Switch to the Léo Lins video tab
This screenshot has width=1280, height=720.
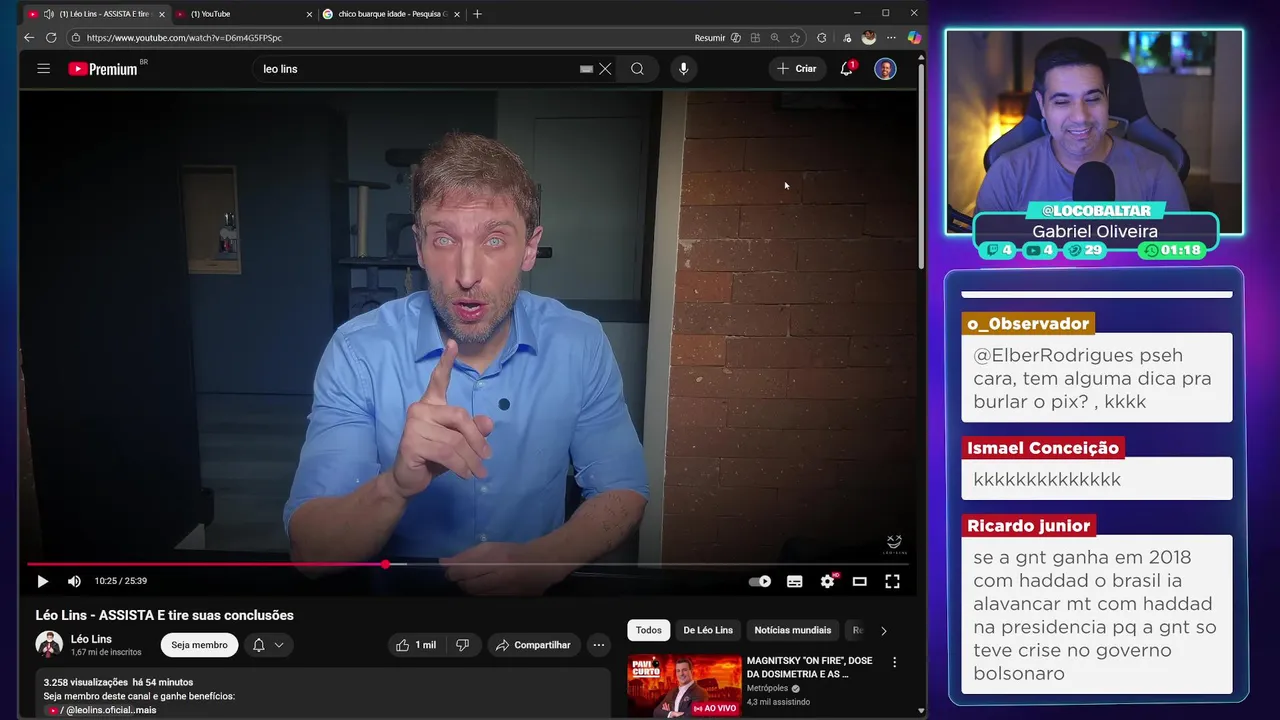coord(95,14)
